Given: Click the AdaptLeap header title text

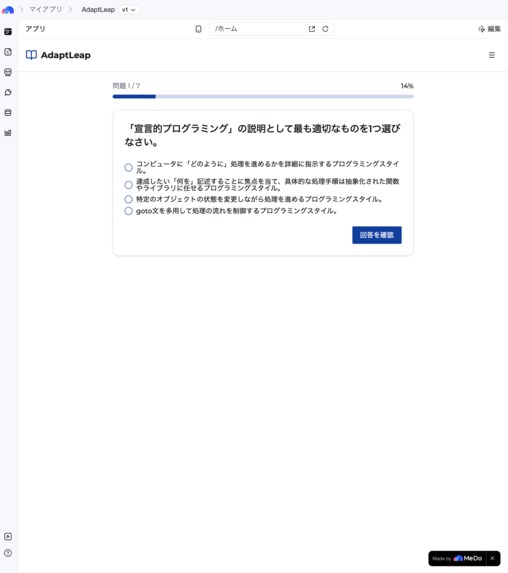Looking at the screenshot, I should click(x=66, y=55).
